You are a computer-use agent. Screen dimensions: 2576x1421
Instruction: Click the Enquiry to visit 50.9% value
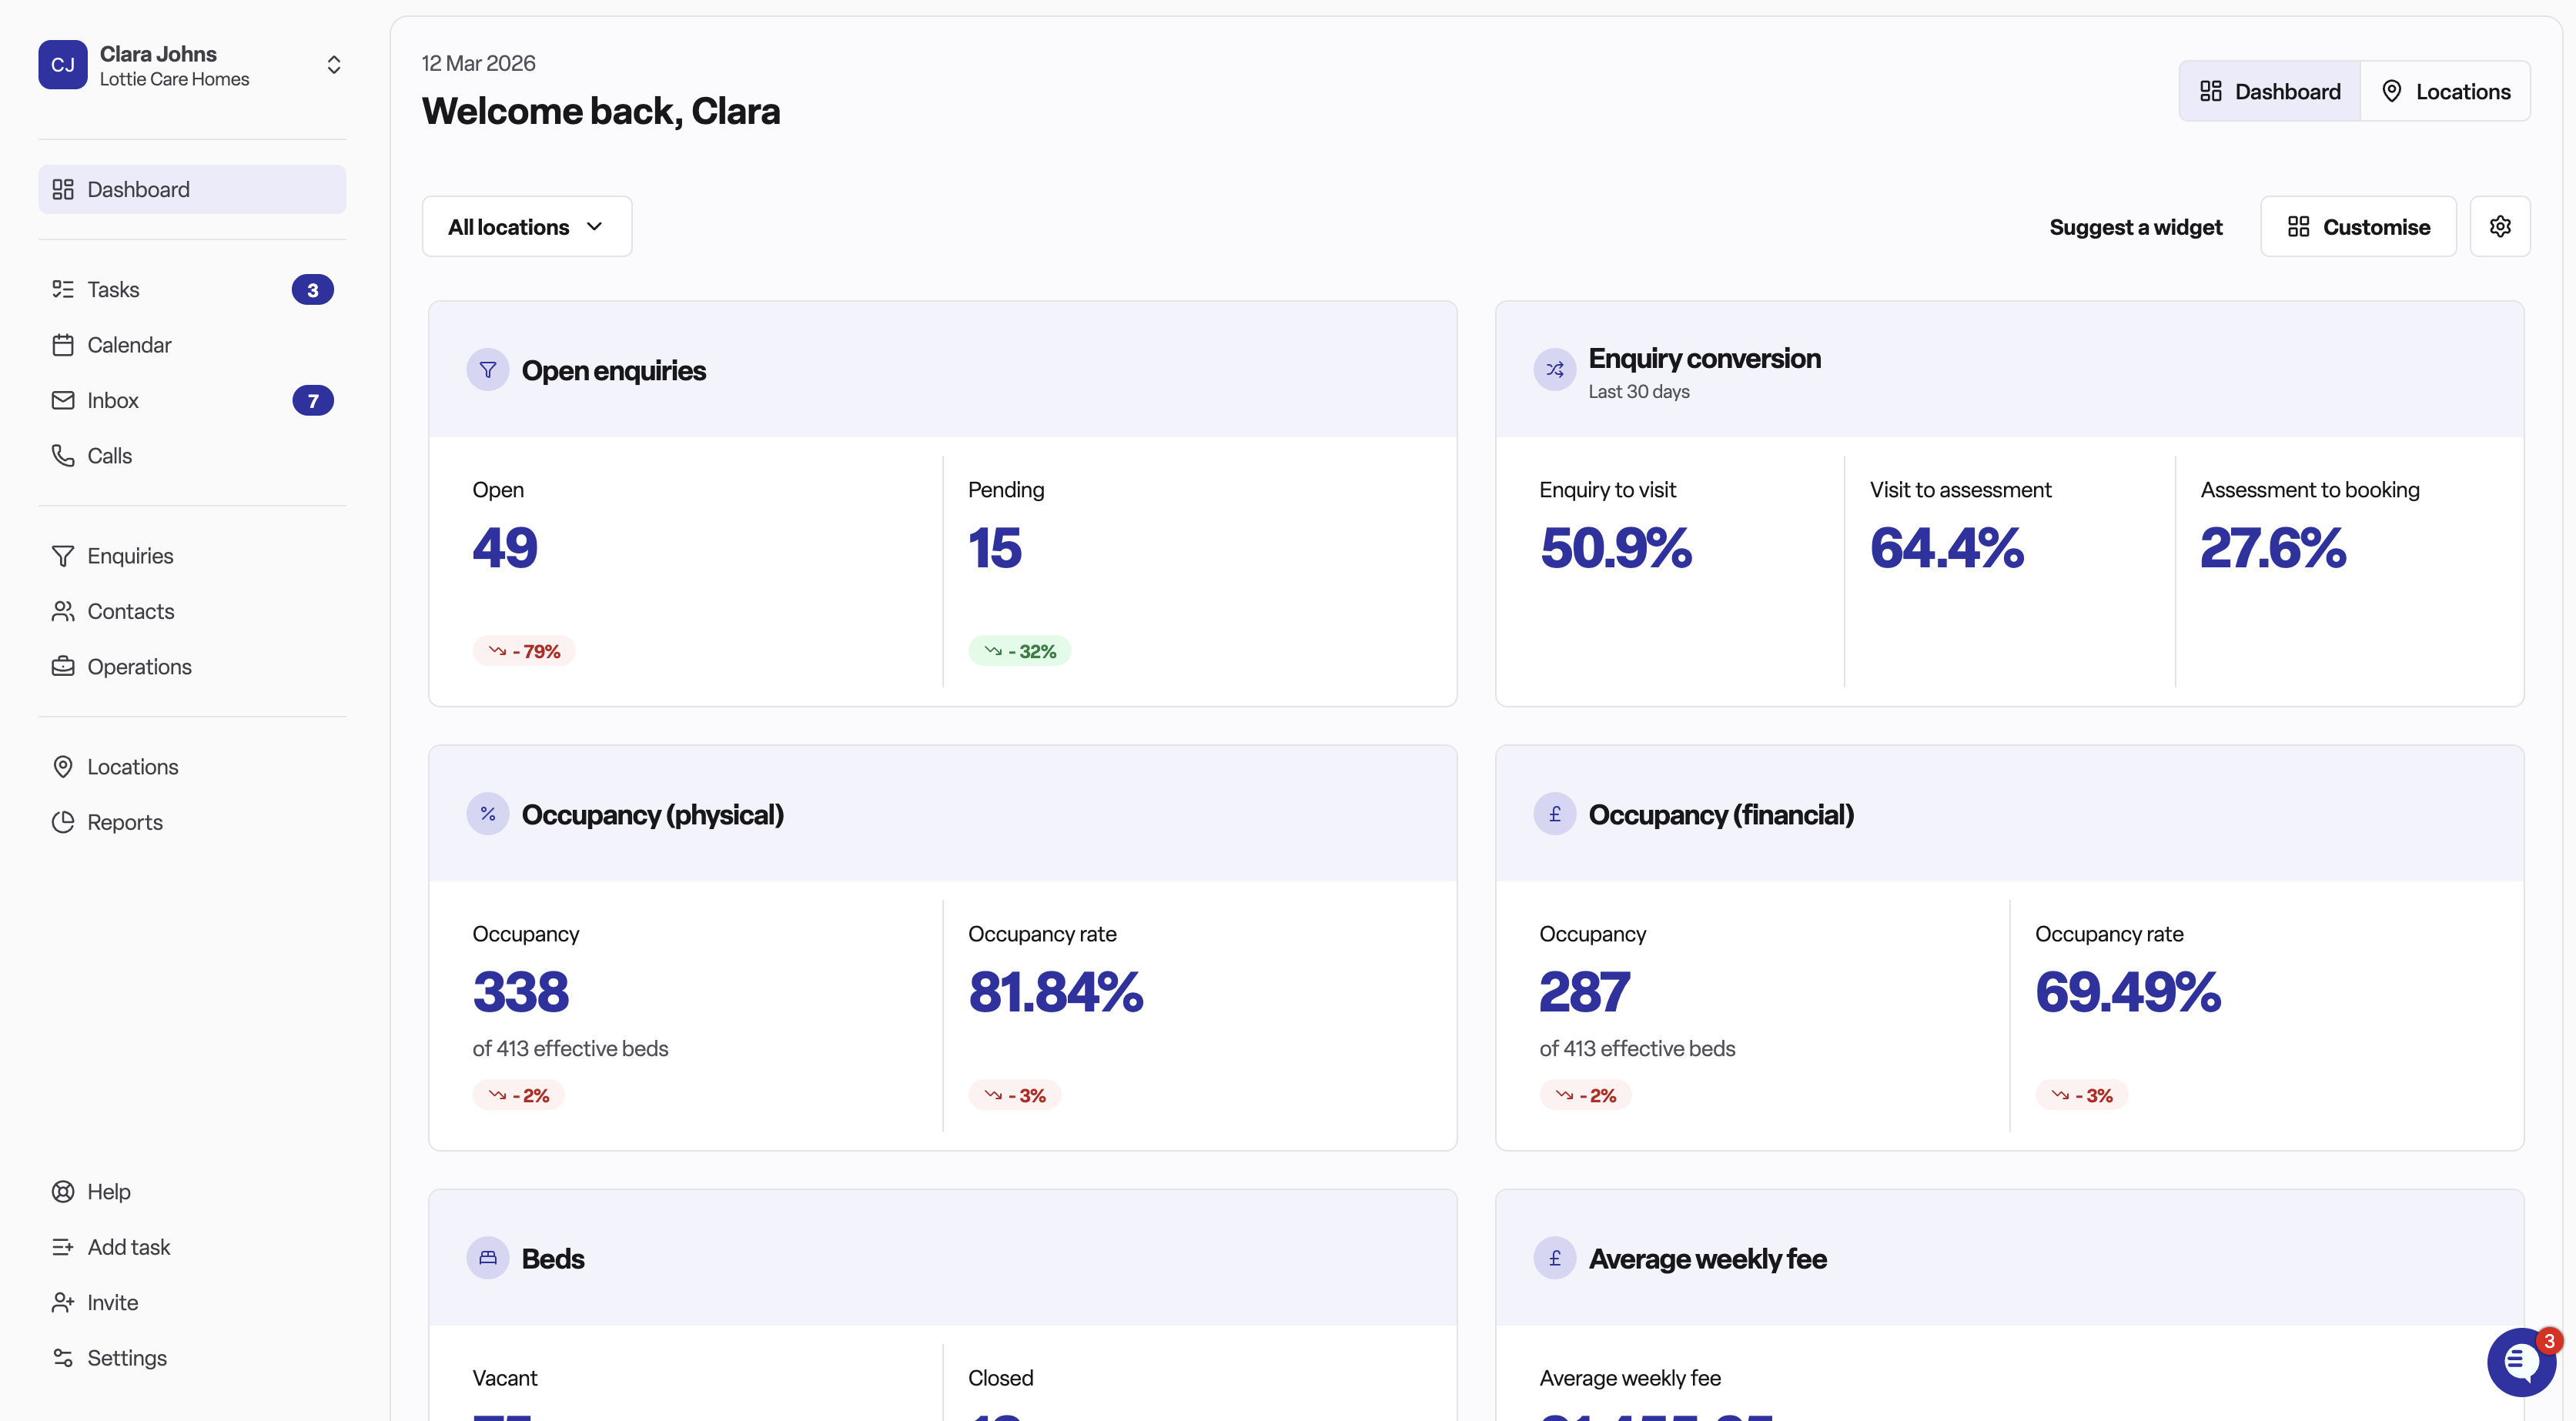[1616, 548]
